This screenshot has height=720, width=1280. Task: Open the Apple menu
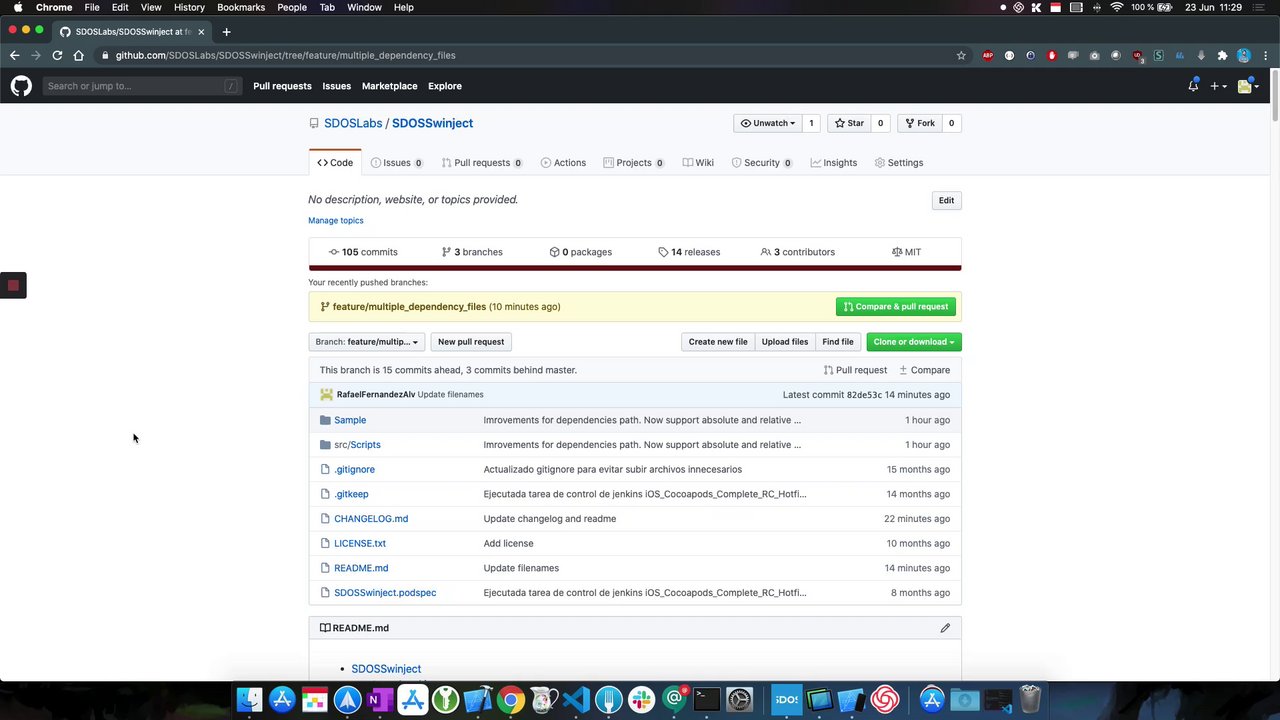pyautogui.click(x=17, y=7)
